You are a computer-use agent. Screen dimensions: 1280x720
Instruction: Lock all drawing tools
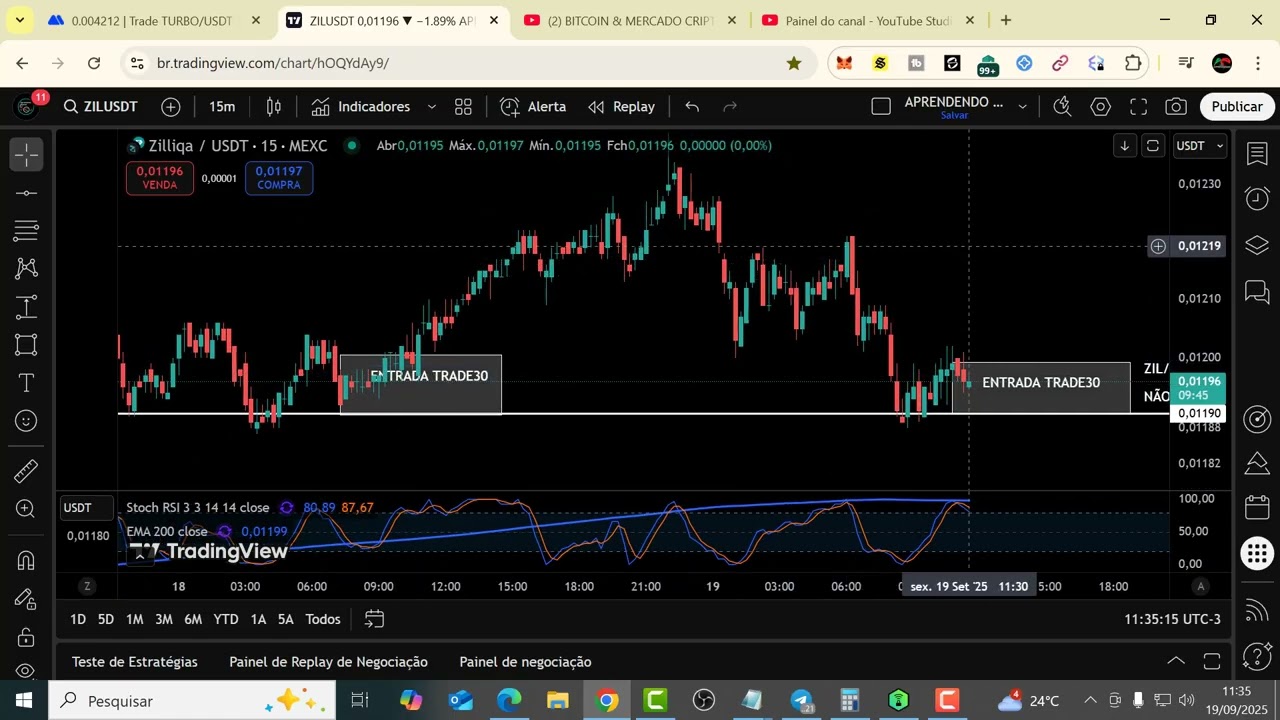(26, 636)
